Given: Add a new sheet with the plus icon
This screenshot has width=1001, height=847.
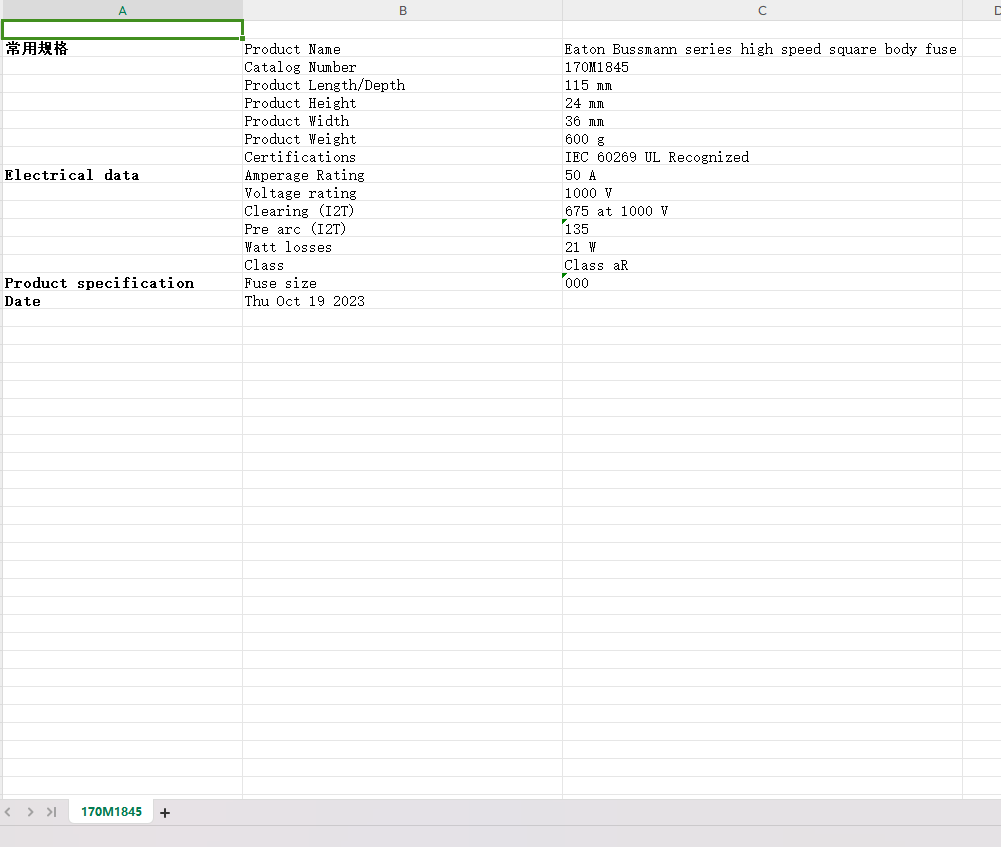Looking at the screenshot, I should 165,813.
